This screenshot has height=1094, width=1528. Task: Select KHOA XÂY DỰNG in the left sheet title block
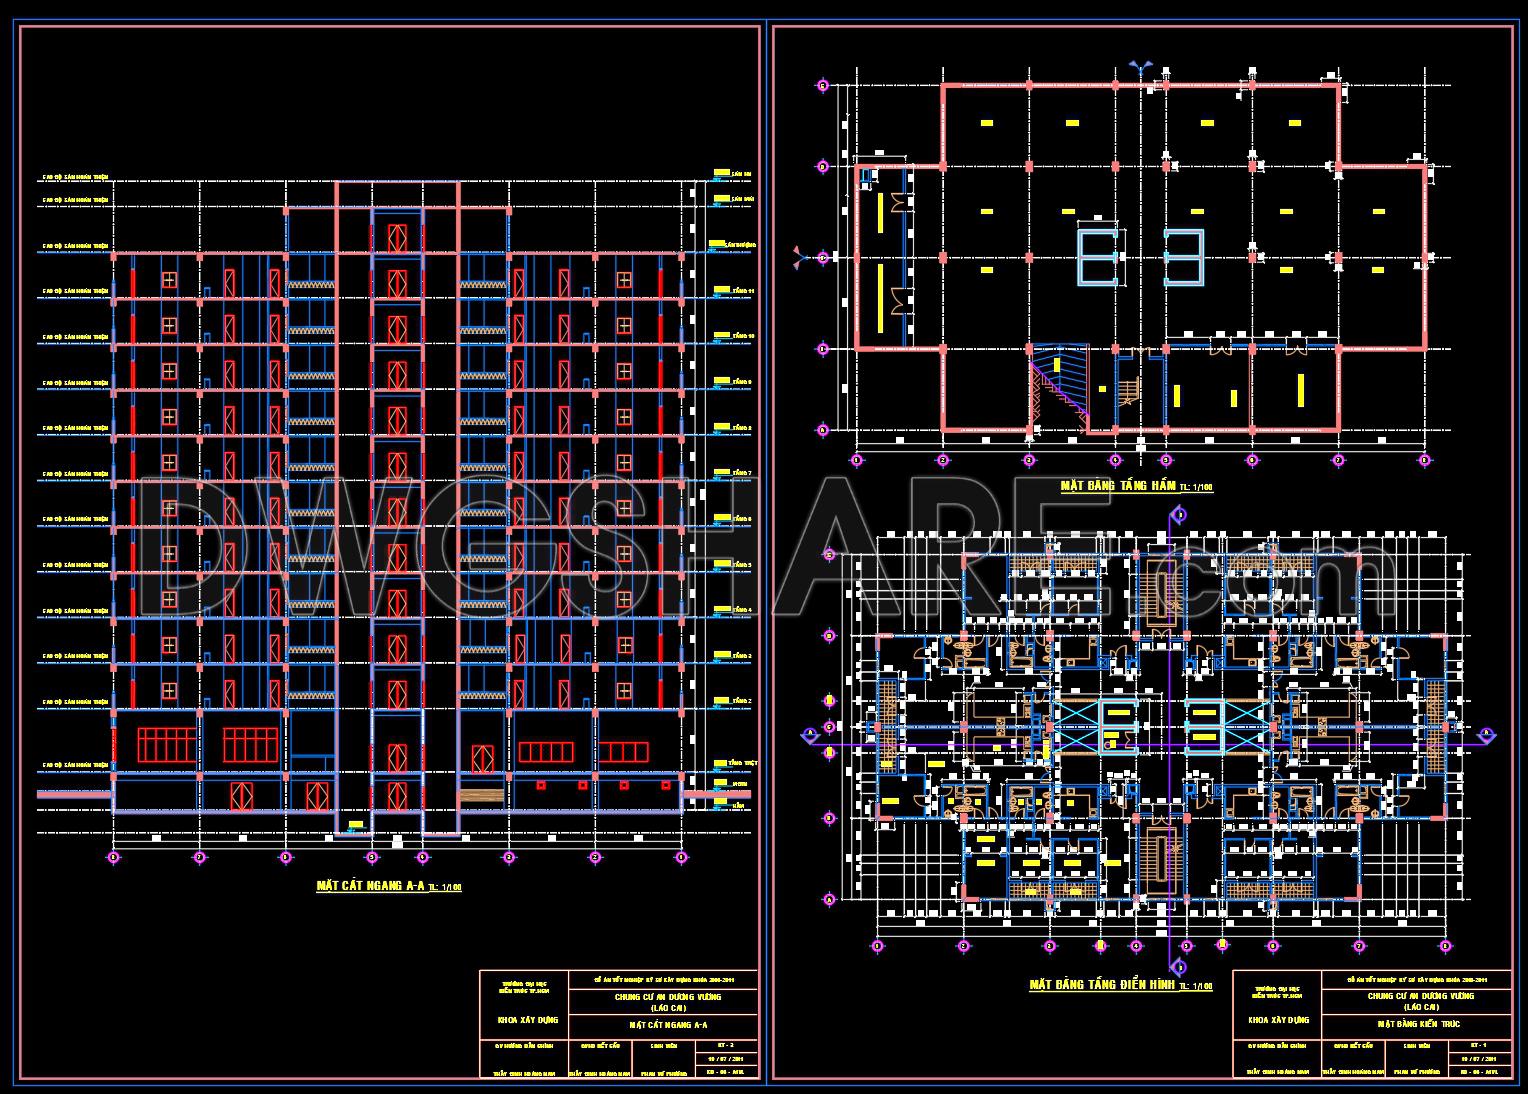(525, 1021)
